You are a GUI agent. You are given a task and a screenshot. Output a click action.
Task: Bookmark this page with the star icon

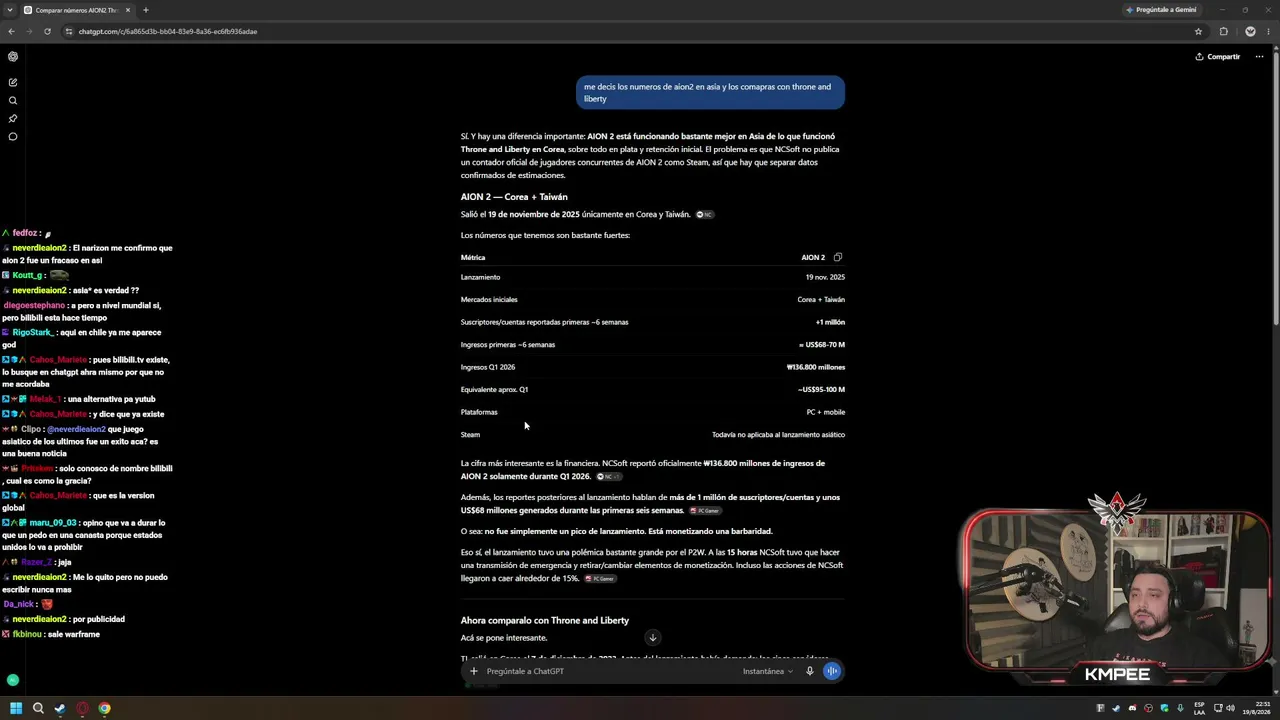(1198, 31)
